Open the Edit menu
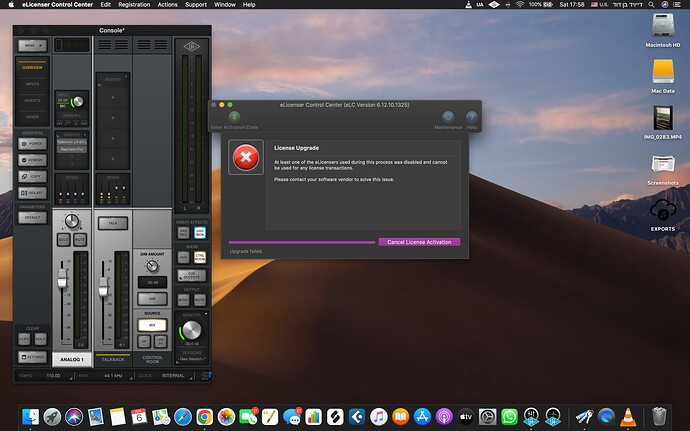 [106, 4]
